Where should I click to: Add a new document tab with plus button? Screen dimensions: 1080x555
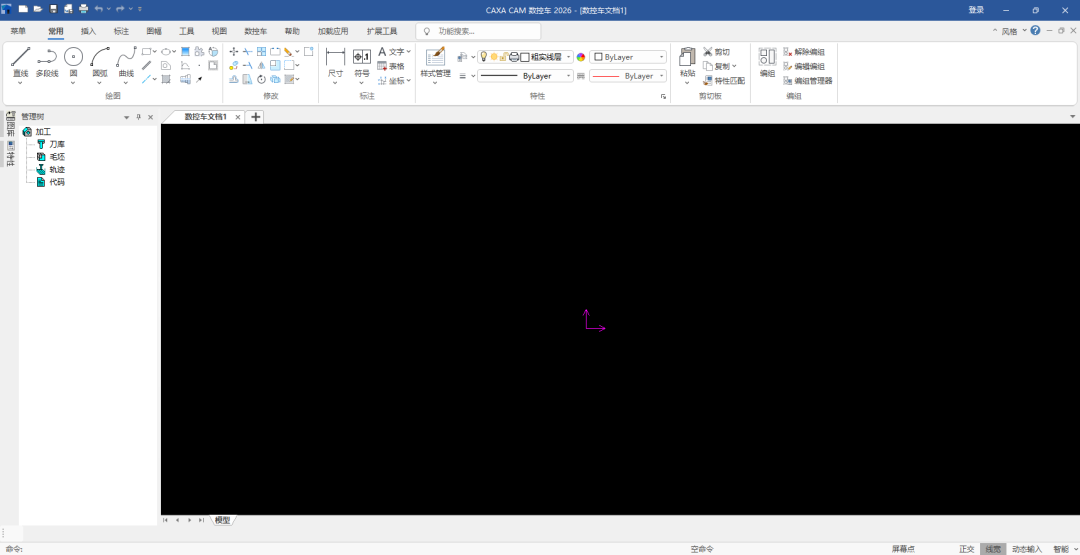[x=256, y=117]
